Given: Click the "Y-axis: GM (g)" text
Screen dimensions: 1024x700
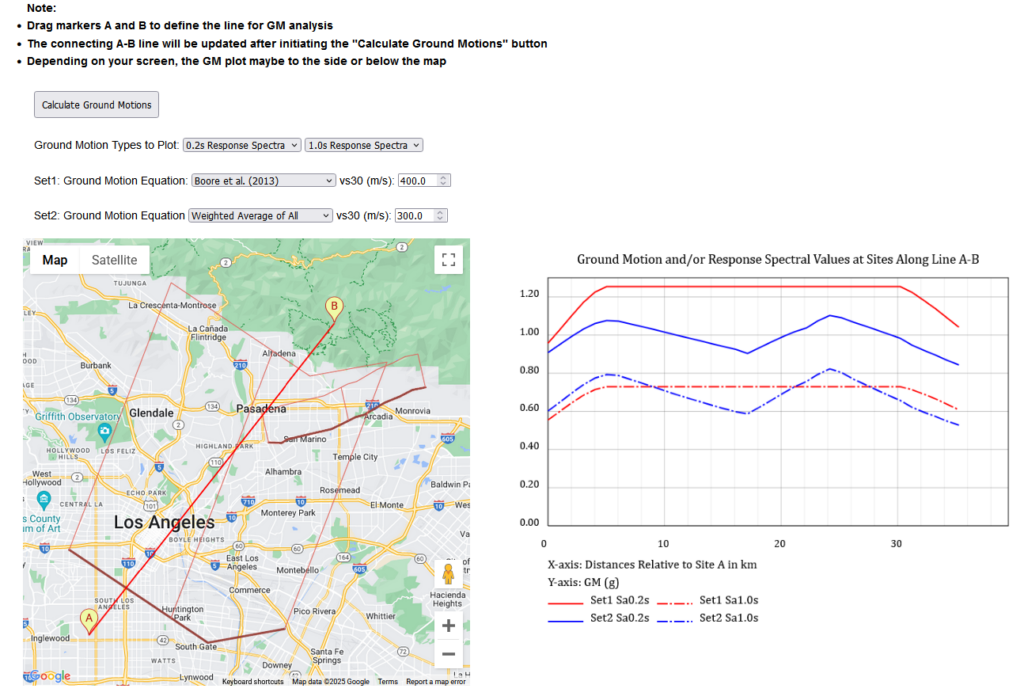Looking at the screenshot, I should tap(583, 582).
